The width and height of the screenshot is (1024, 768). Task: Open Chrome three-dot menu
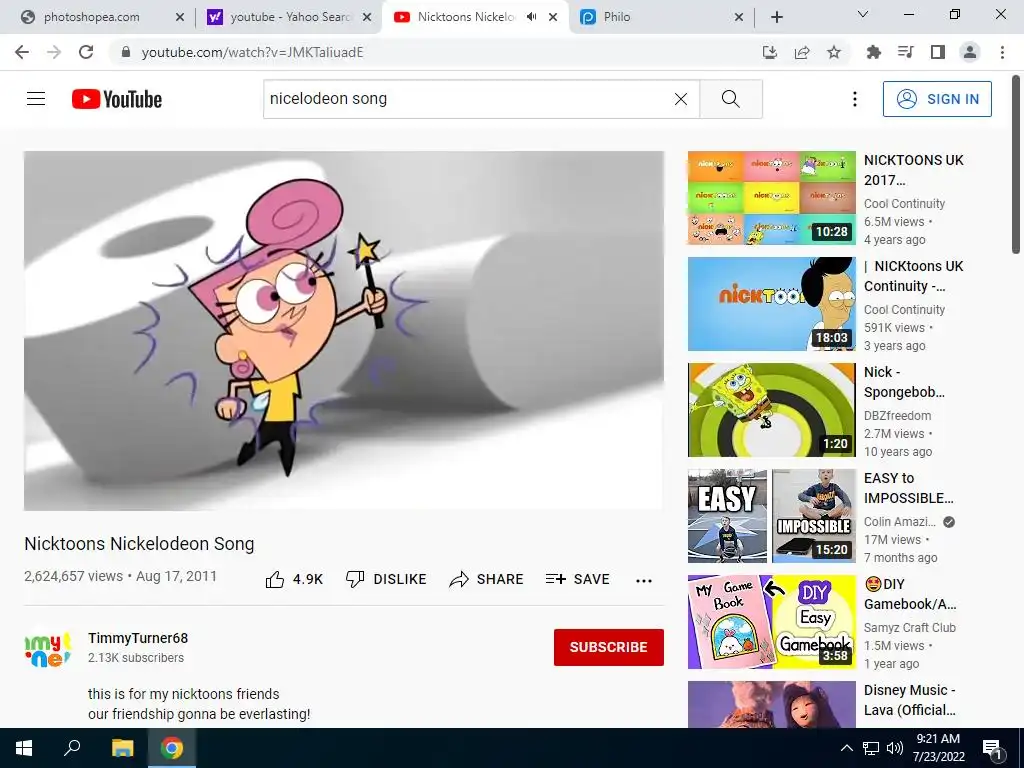(x=1002, y=52)
